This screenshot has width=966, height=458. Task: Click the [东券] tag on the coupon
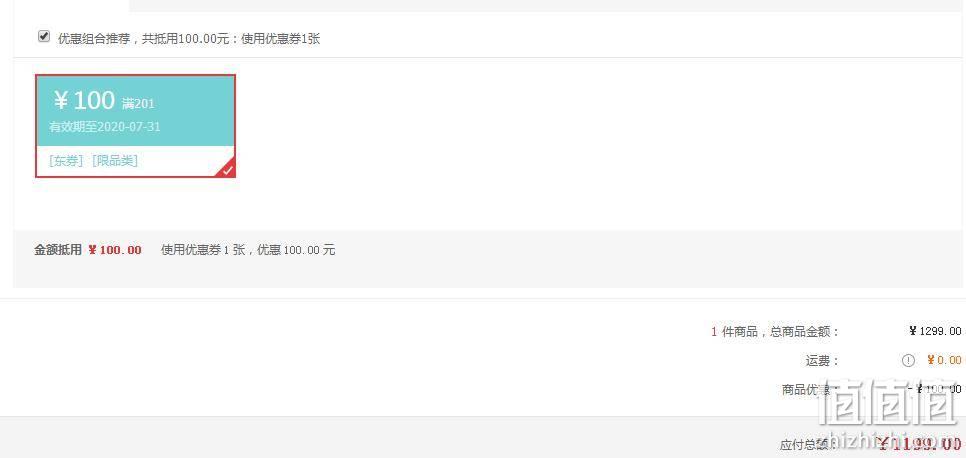pyautogui.click(x=66, y=161)
